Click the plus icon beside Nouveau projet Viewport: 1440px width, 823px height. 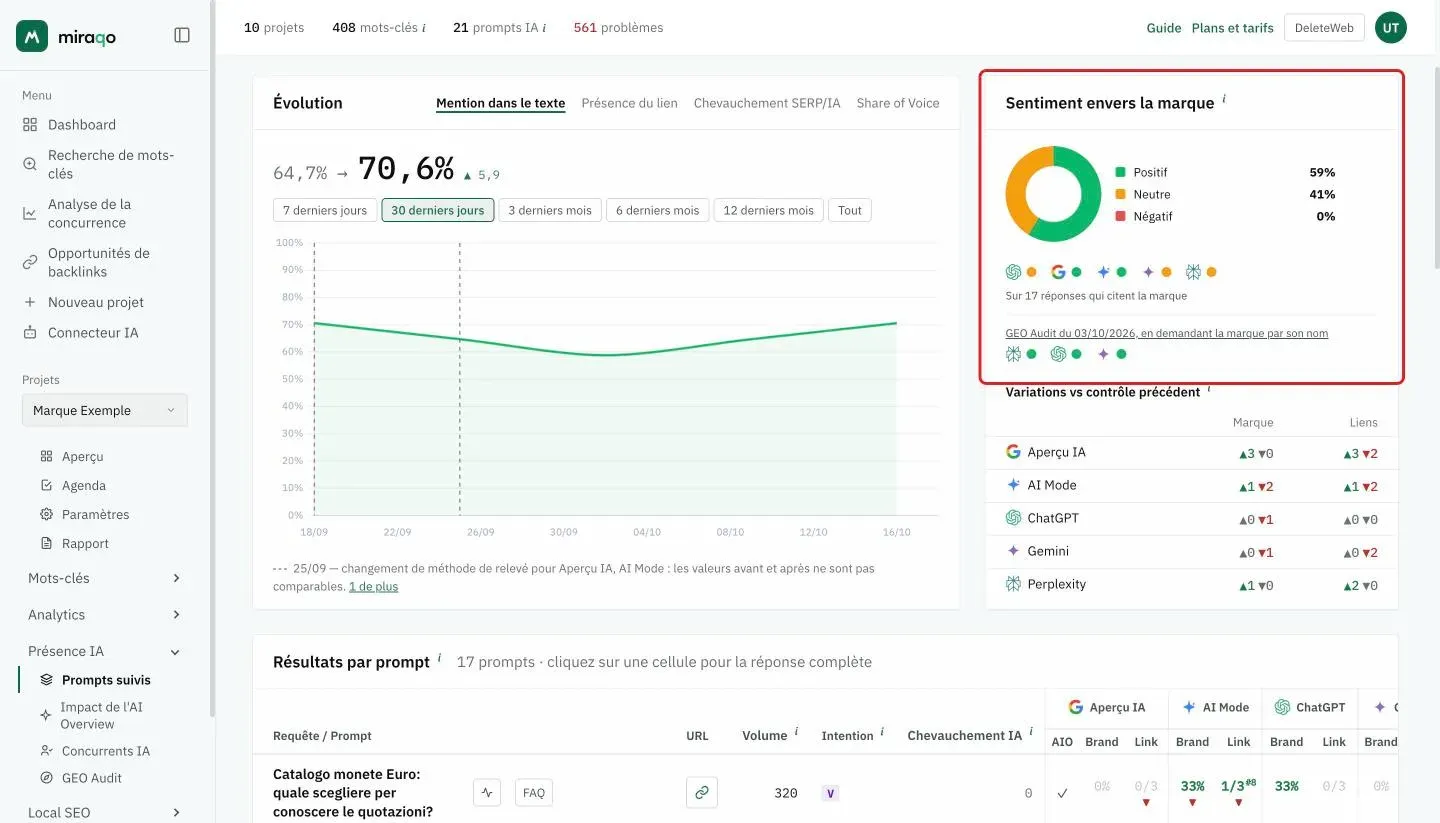tap(30, 302)
